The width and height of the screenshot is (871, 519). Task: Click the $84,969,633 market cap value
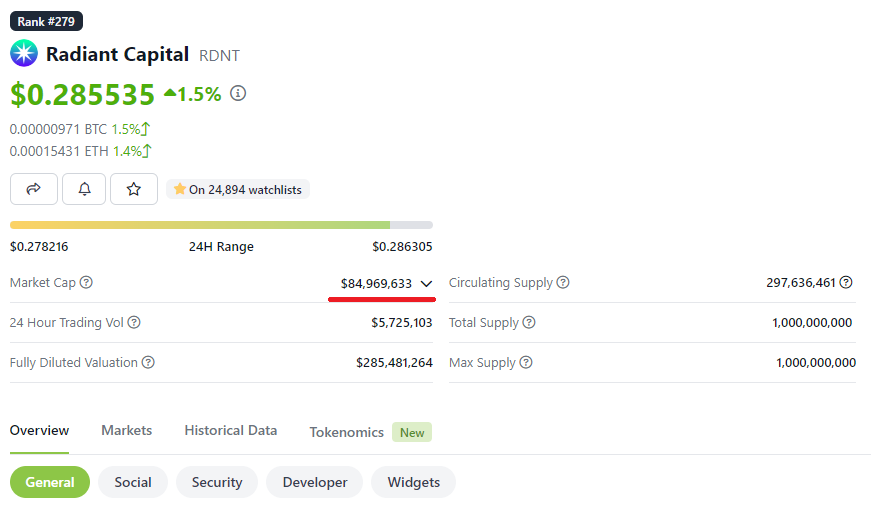click(x=377, y=283)
